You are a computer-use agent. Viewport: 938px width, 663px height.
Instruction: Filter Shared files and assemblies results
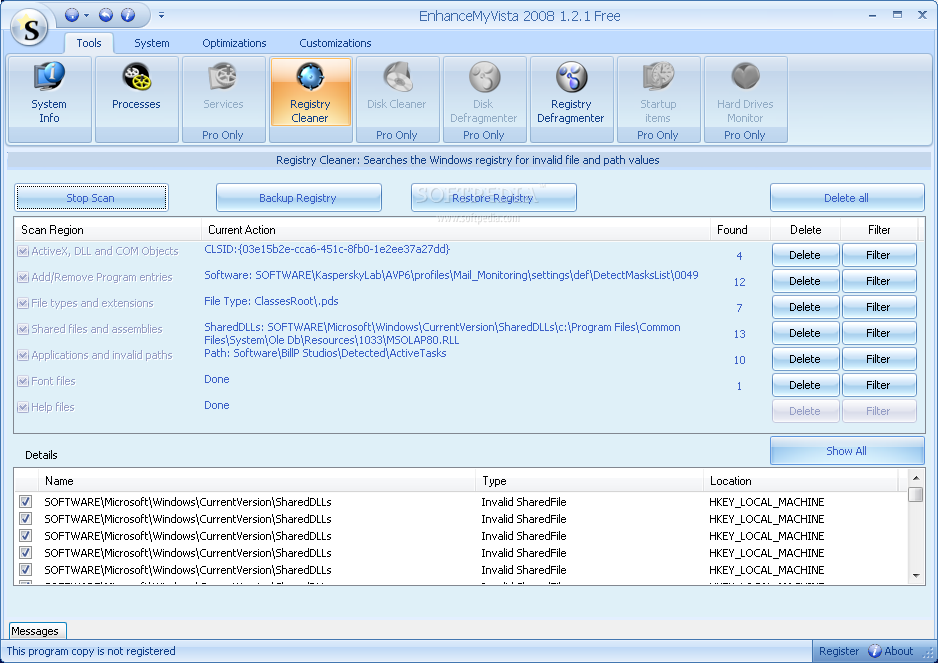pos(879,333)
